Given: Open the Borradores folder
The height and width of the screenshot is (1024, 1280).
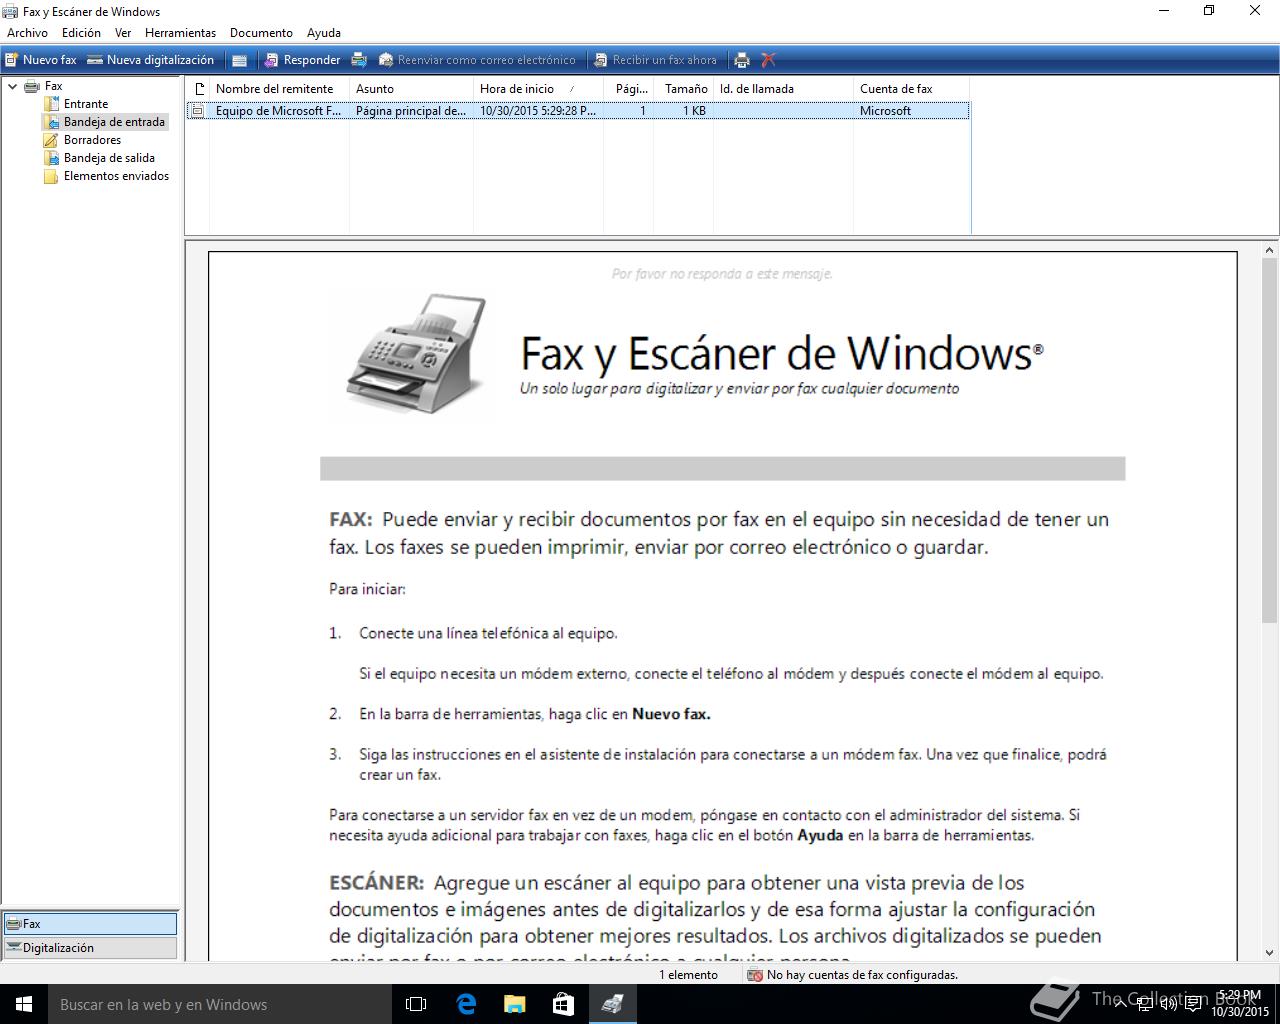Looking at the screenshot, I should click(92, 140).
